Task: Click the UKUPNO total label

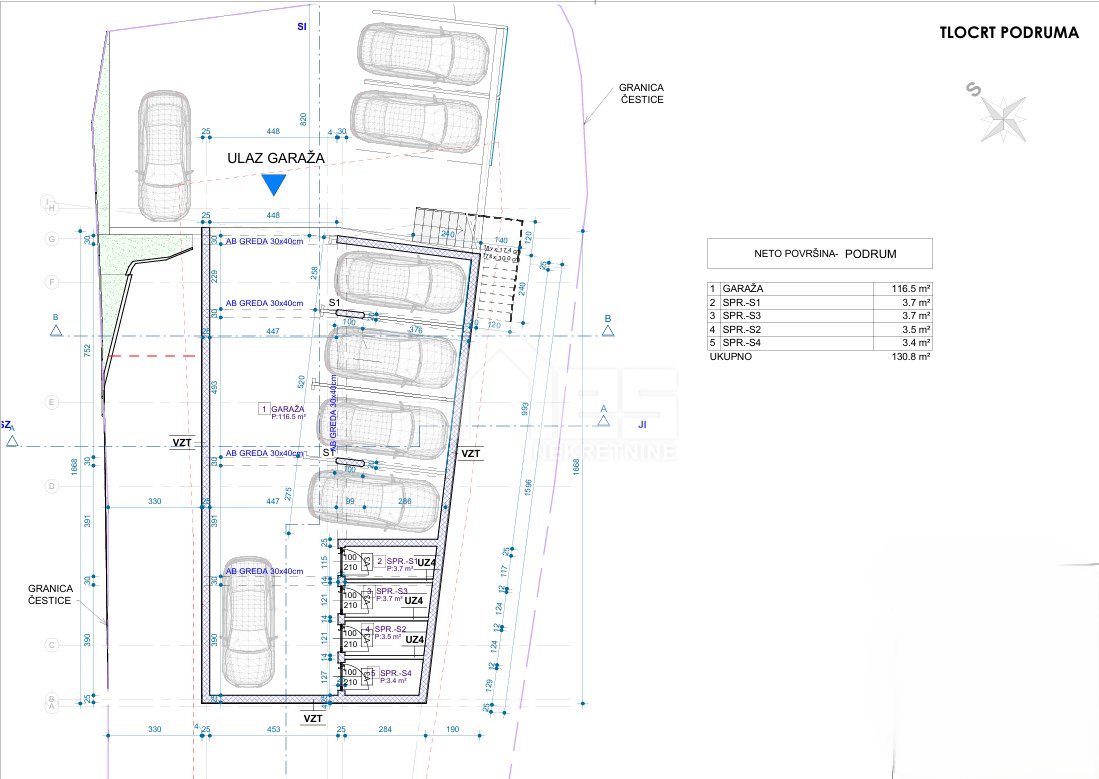Action: pos(730,356)
